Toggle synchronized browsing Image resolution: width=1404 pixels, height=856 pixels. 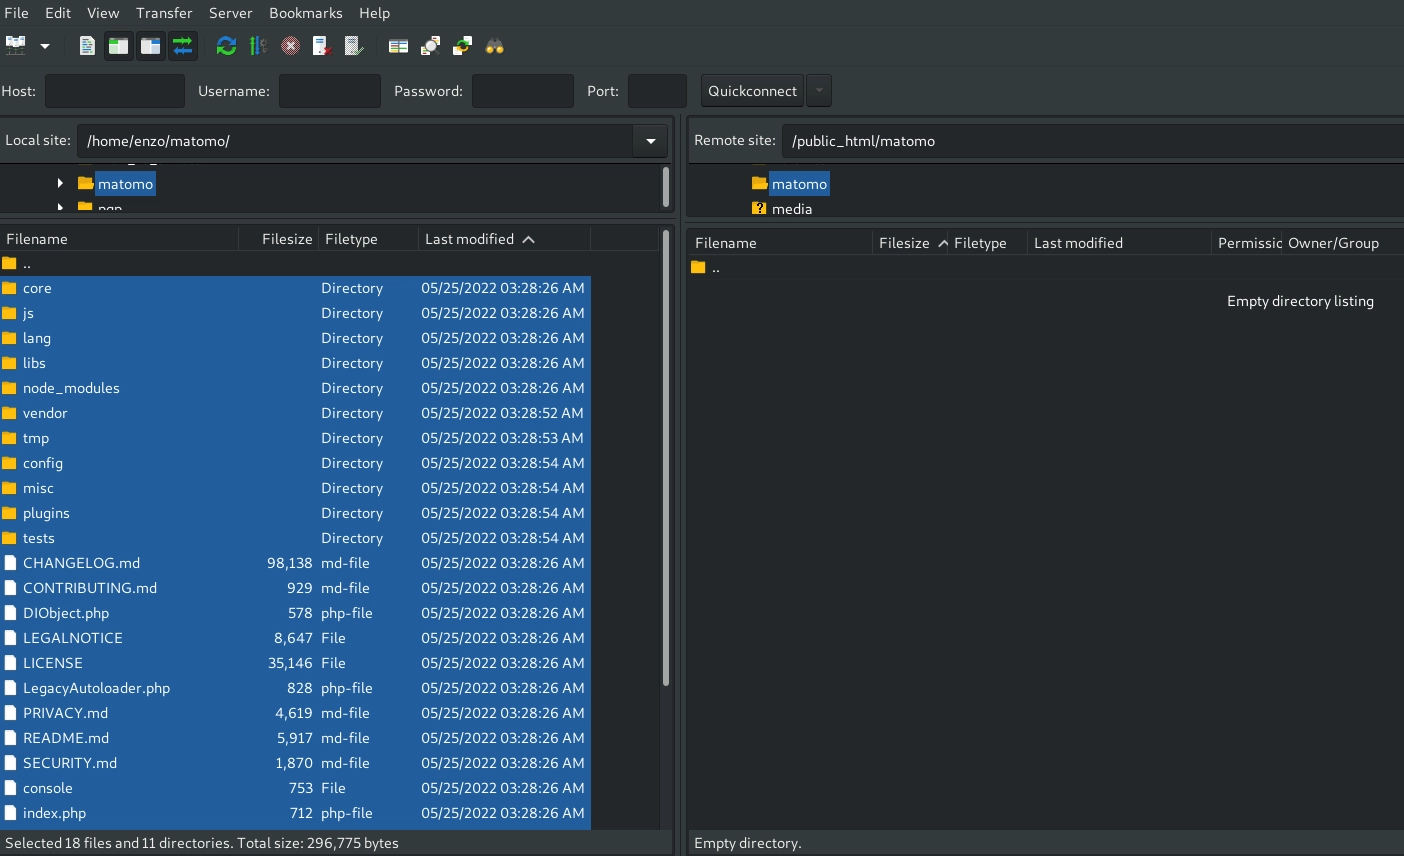(462, 46)
